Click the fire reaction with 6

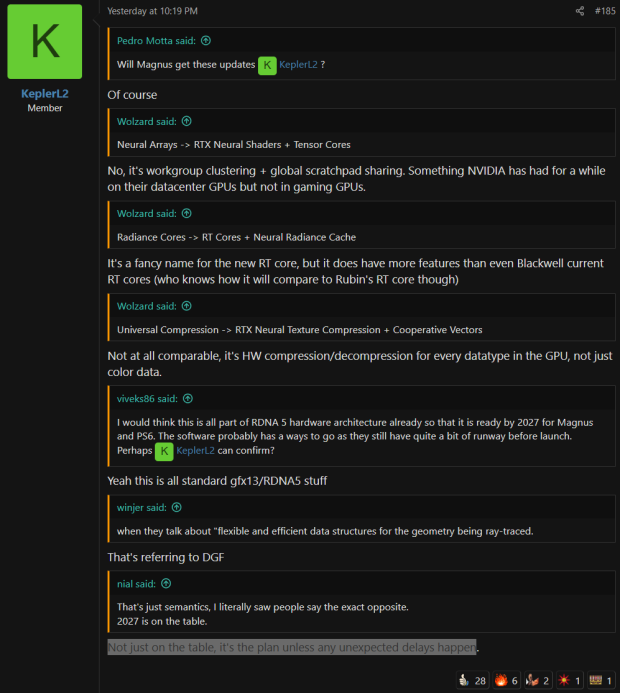pos(506,680)
